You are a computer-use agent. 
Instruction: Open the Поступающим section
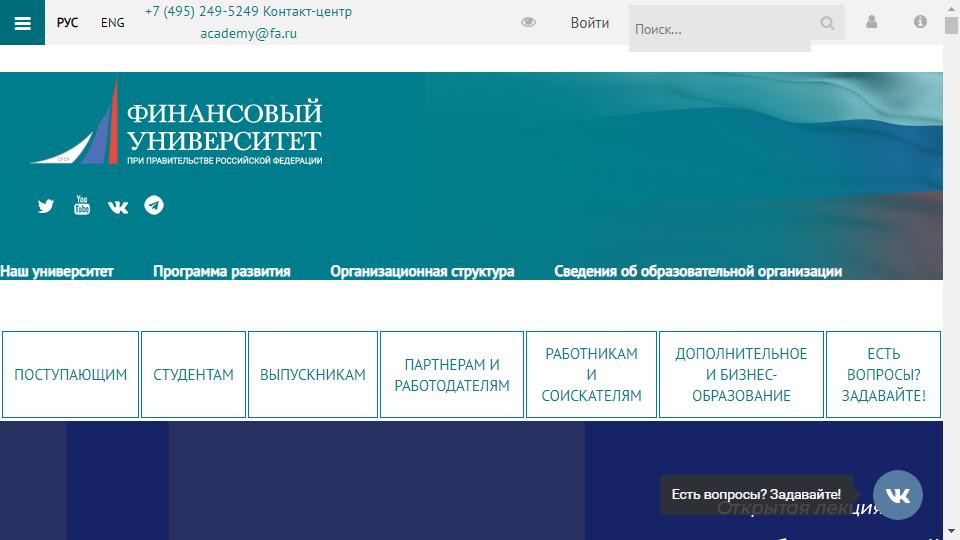point(71,375)
